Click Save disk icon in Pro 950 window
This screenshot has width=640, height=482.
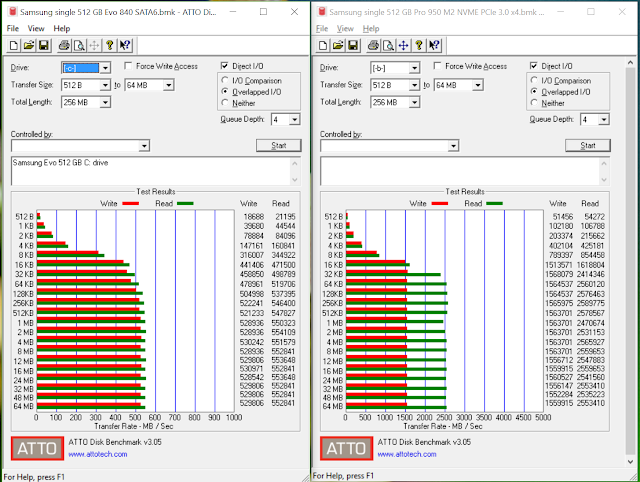353,45
